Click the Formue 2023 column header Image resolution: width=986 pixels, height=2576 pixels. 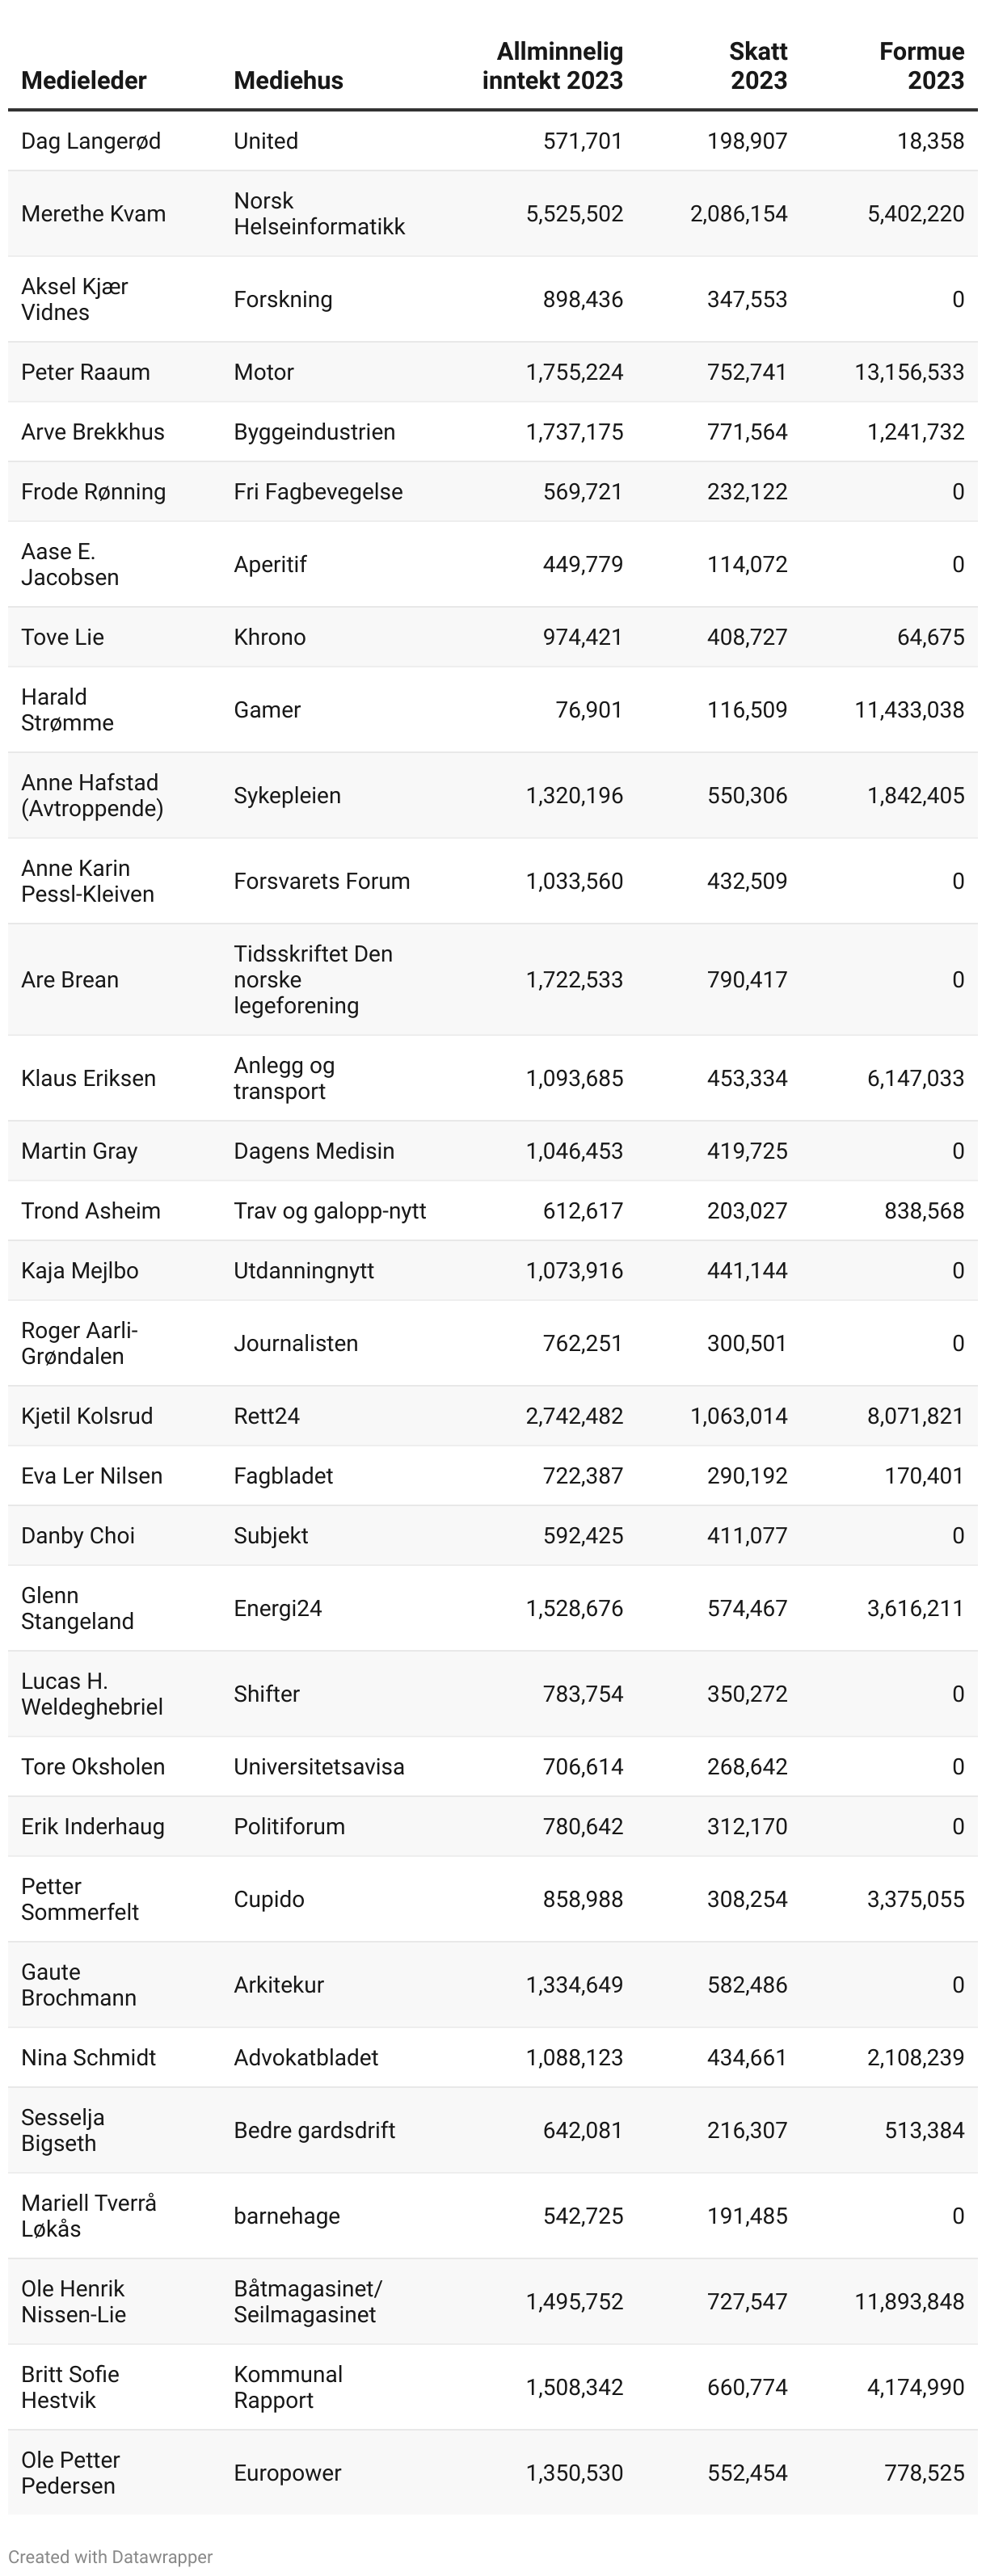[x=921, y=66]
